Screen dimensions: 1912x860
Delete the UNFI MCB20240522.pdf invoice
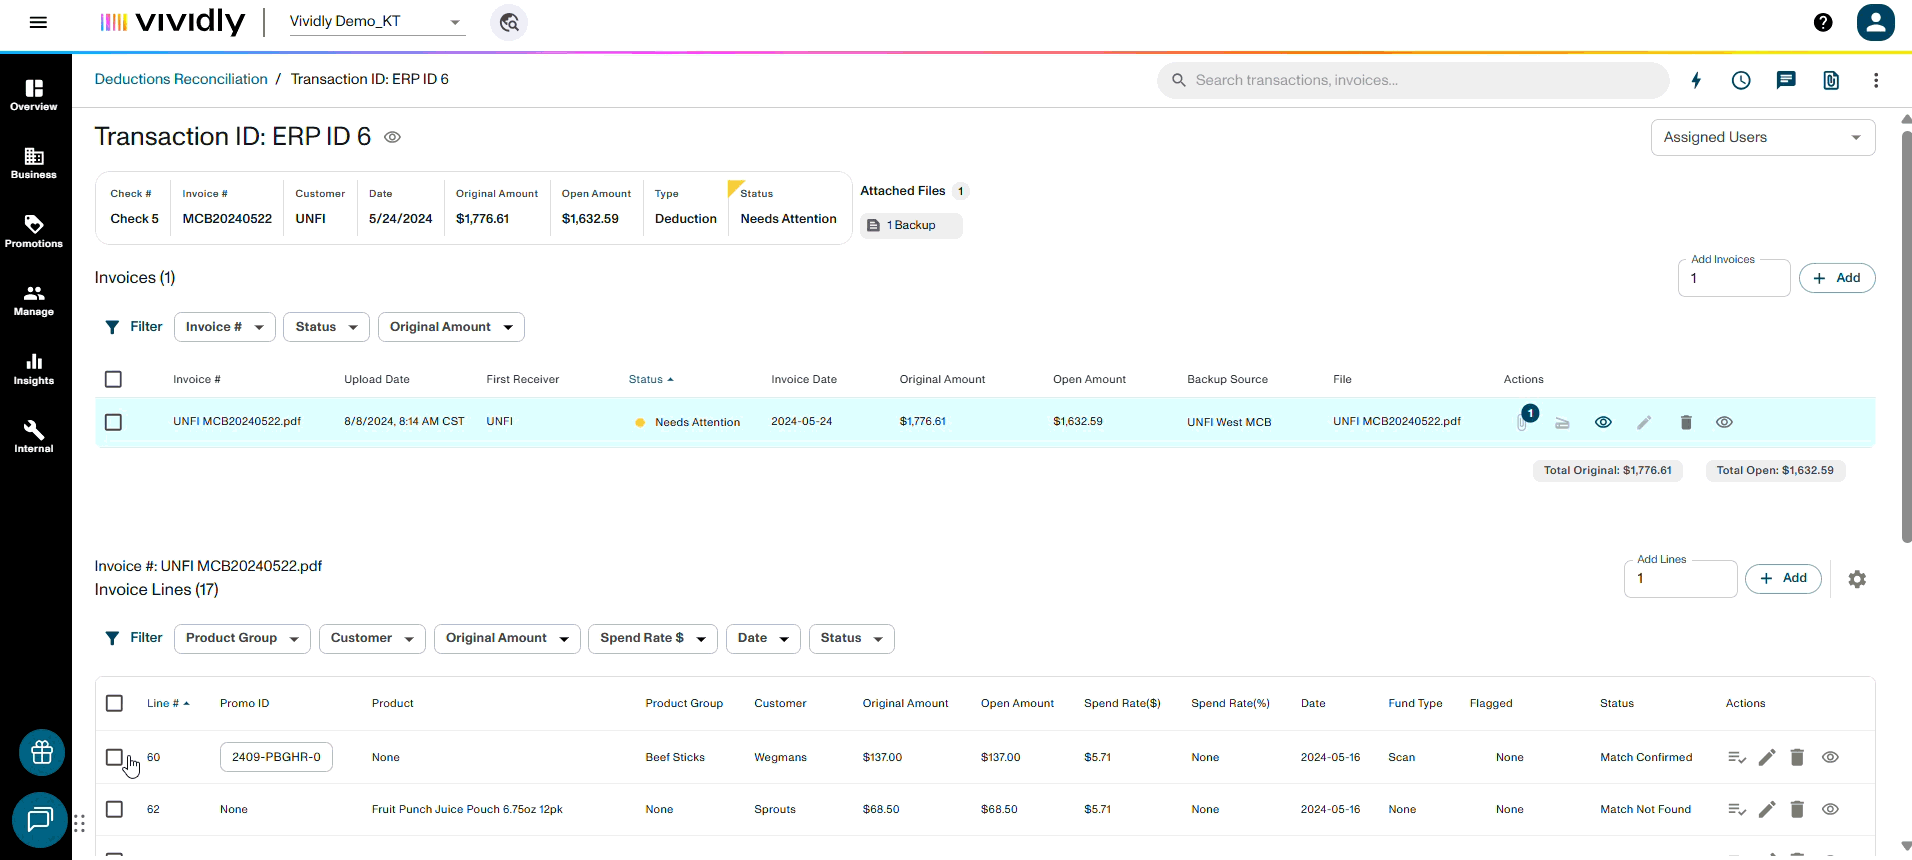pyautogui.click(x=1686, y=422)
